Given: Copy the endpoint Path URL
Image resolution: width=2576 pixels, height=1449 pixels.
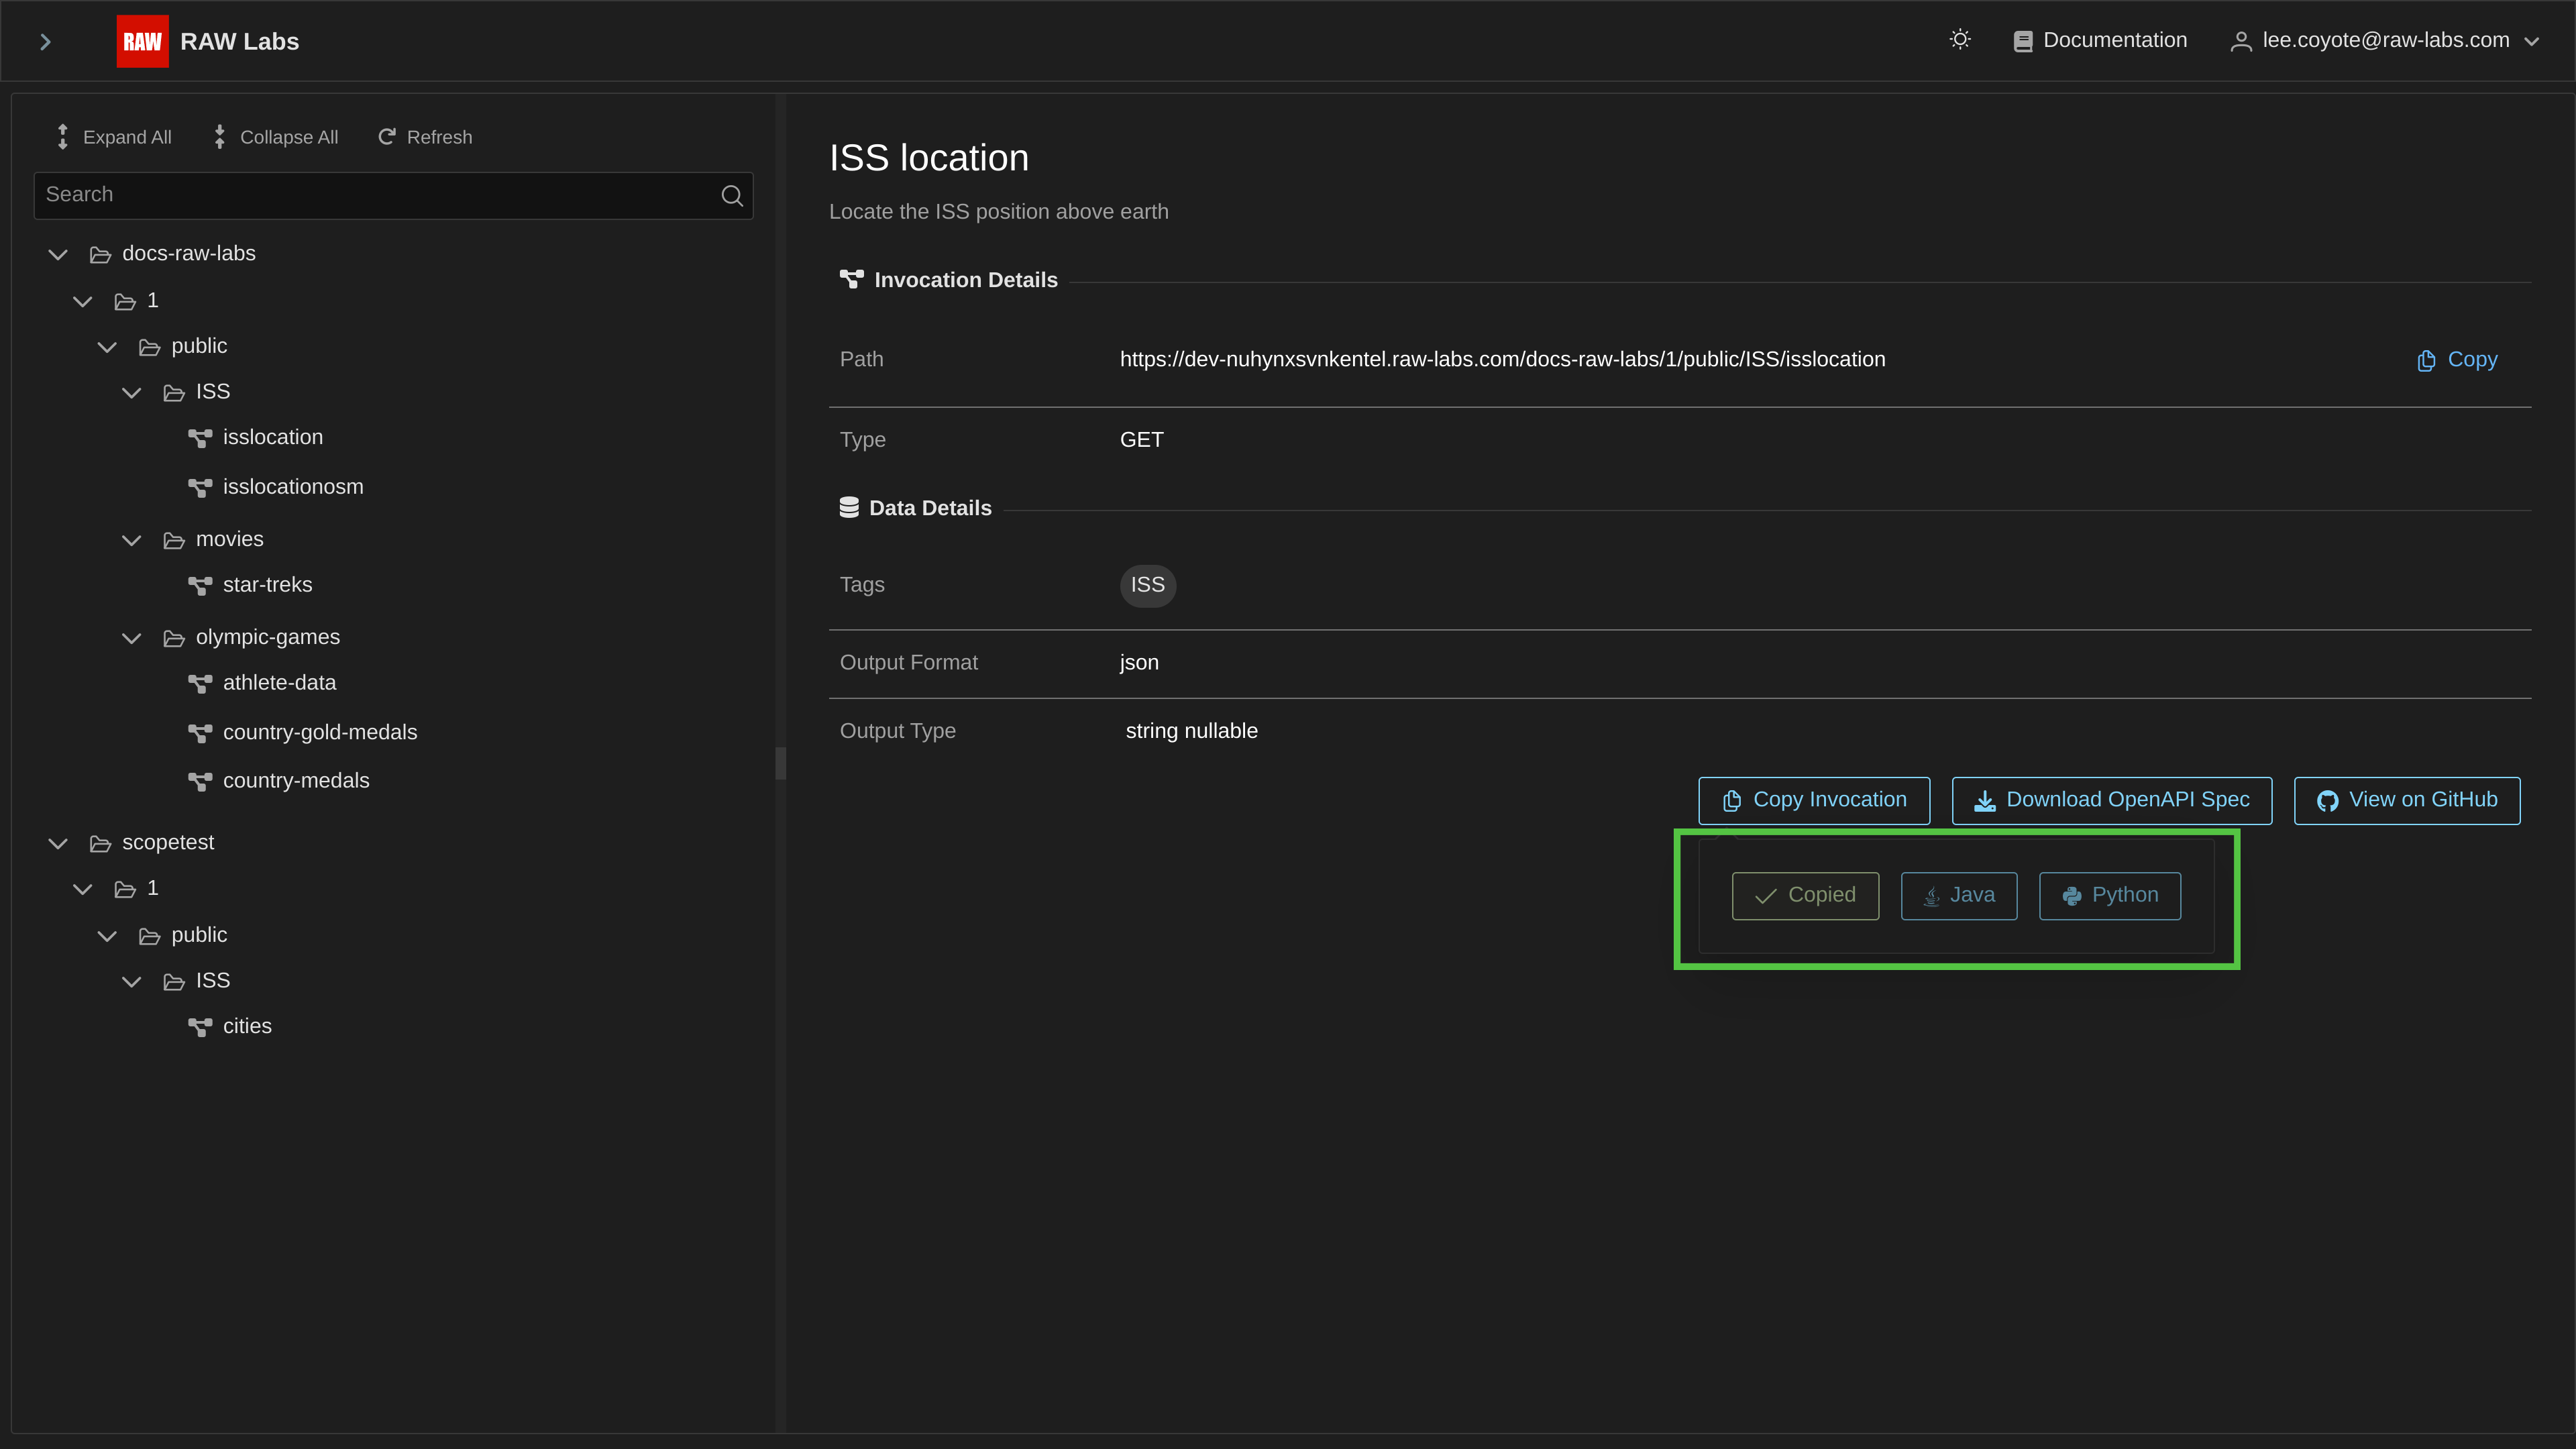Looking at the screenshot, I should click(x=2457, y=360).
